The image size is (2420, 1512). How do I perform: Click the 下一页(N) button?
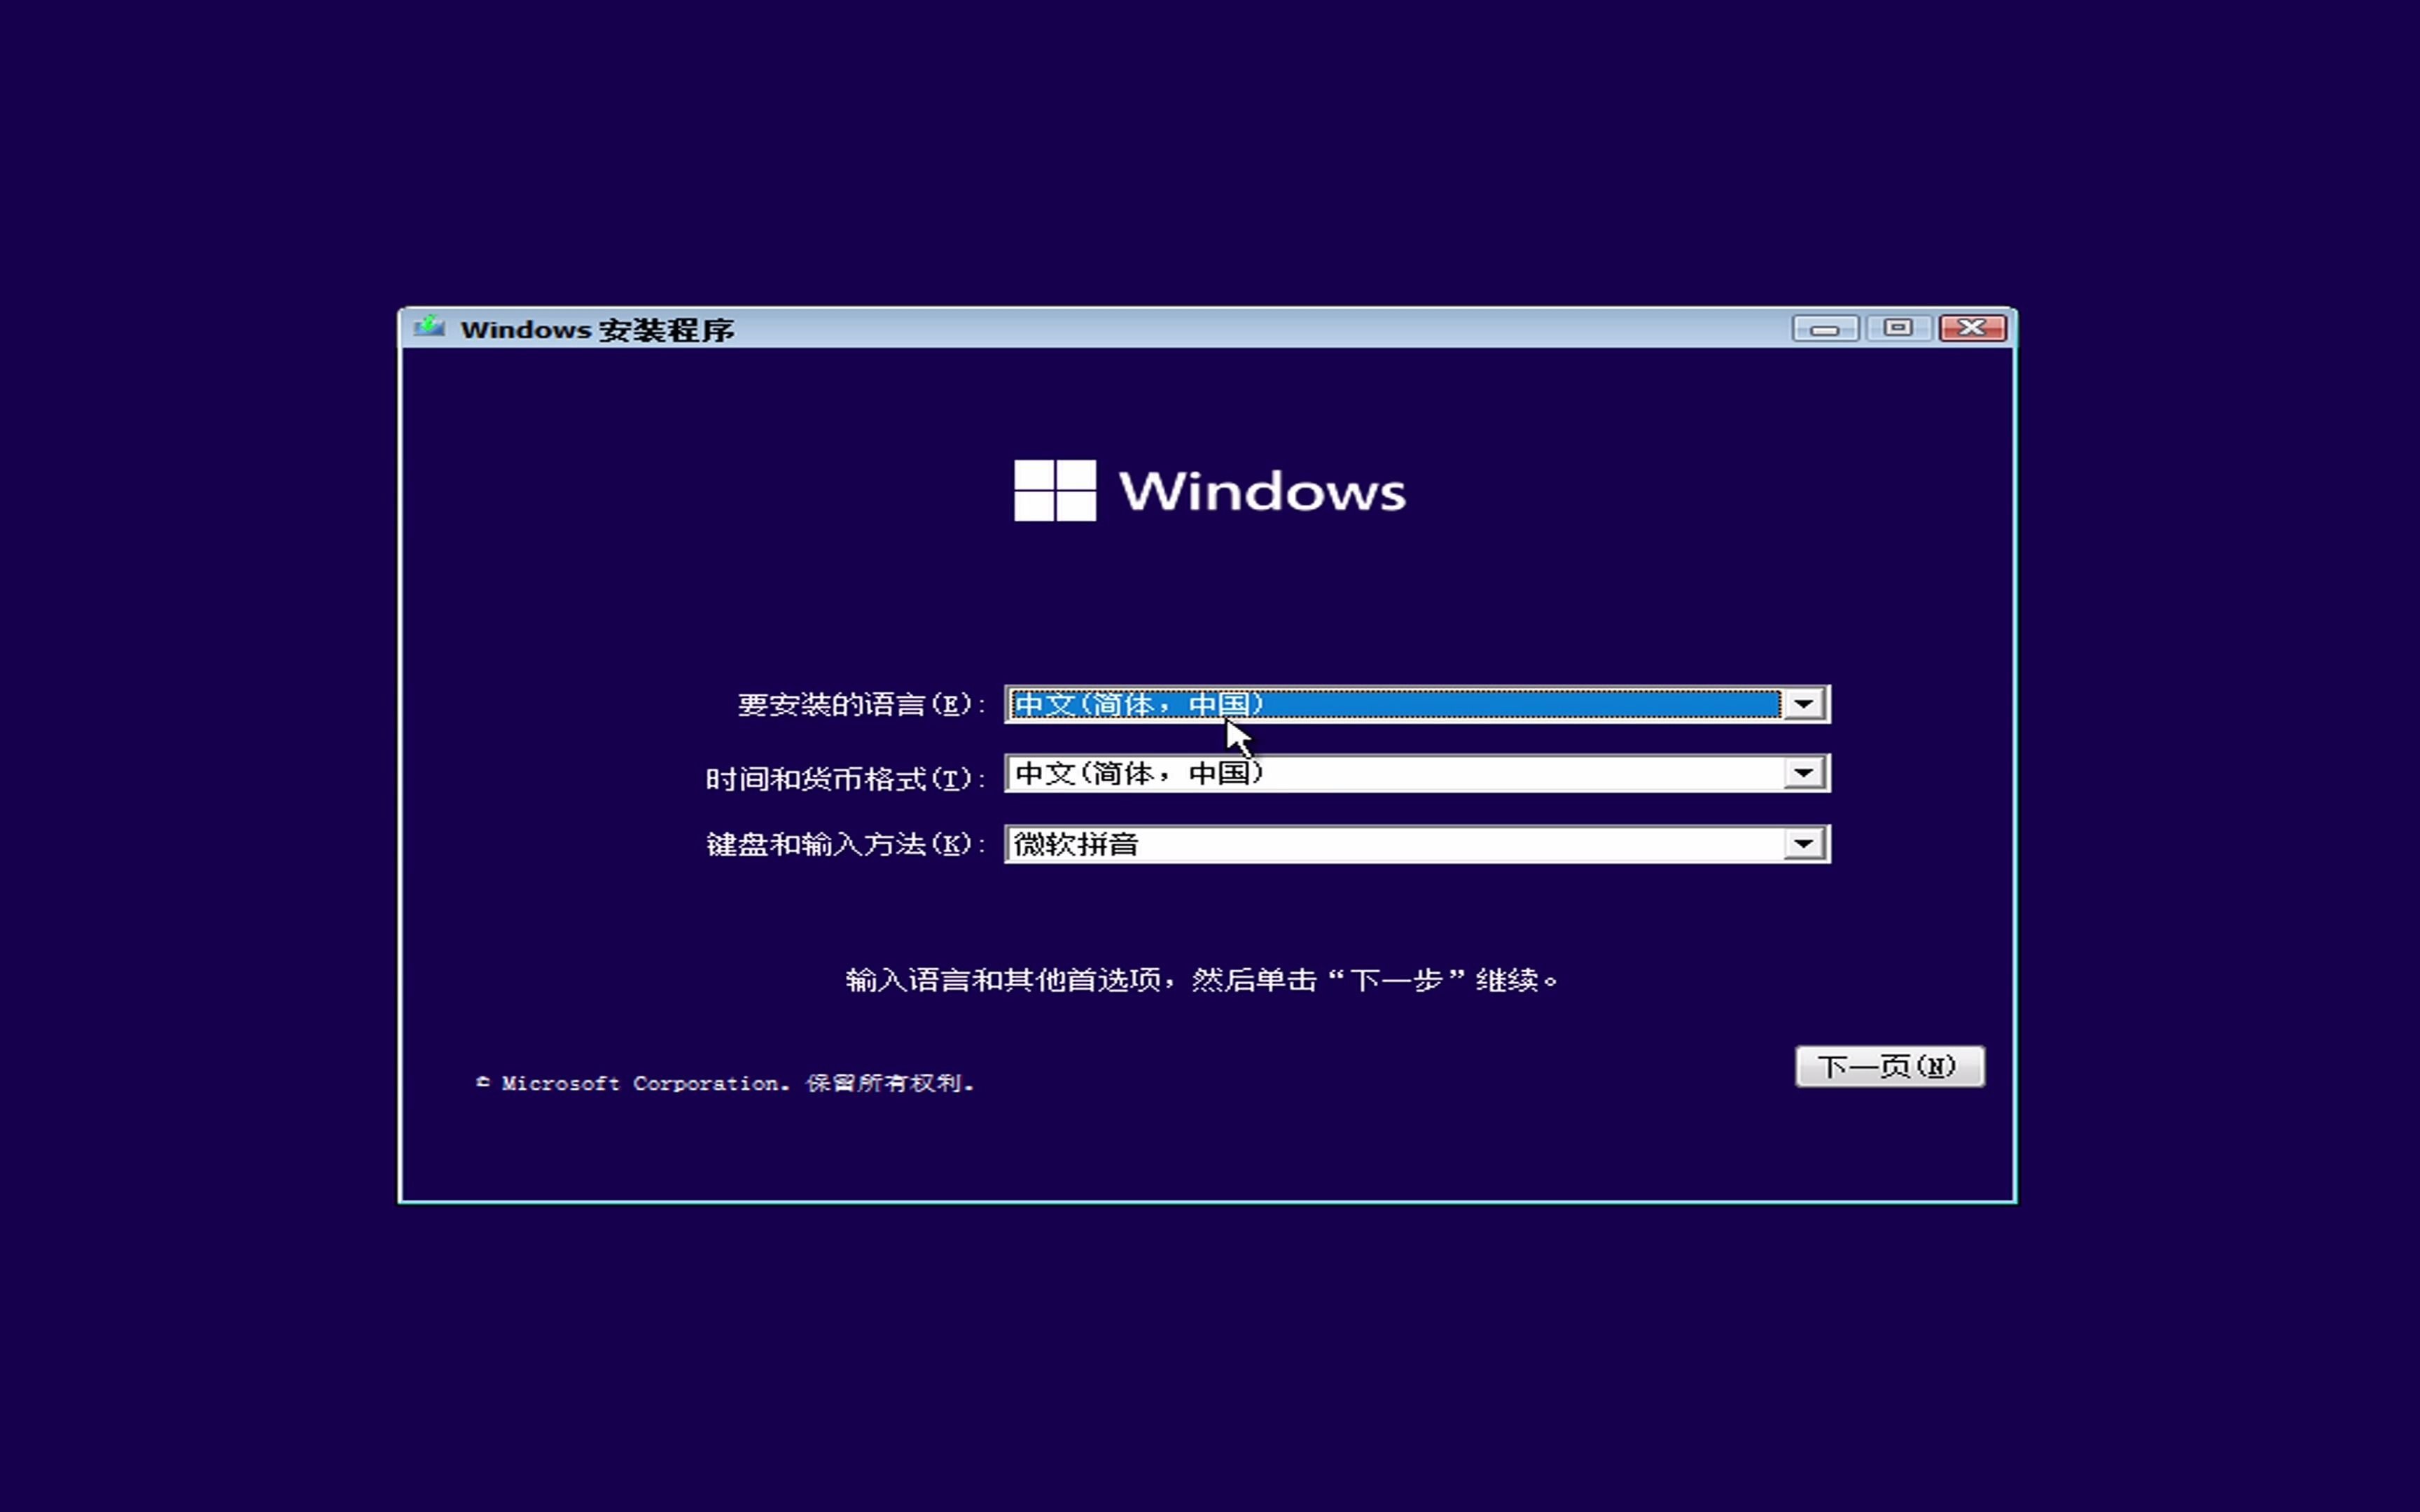tap(1889, 1066)
